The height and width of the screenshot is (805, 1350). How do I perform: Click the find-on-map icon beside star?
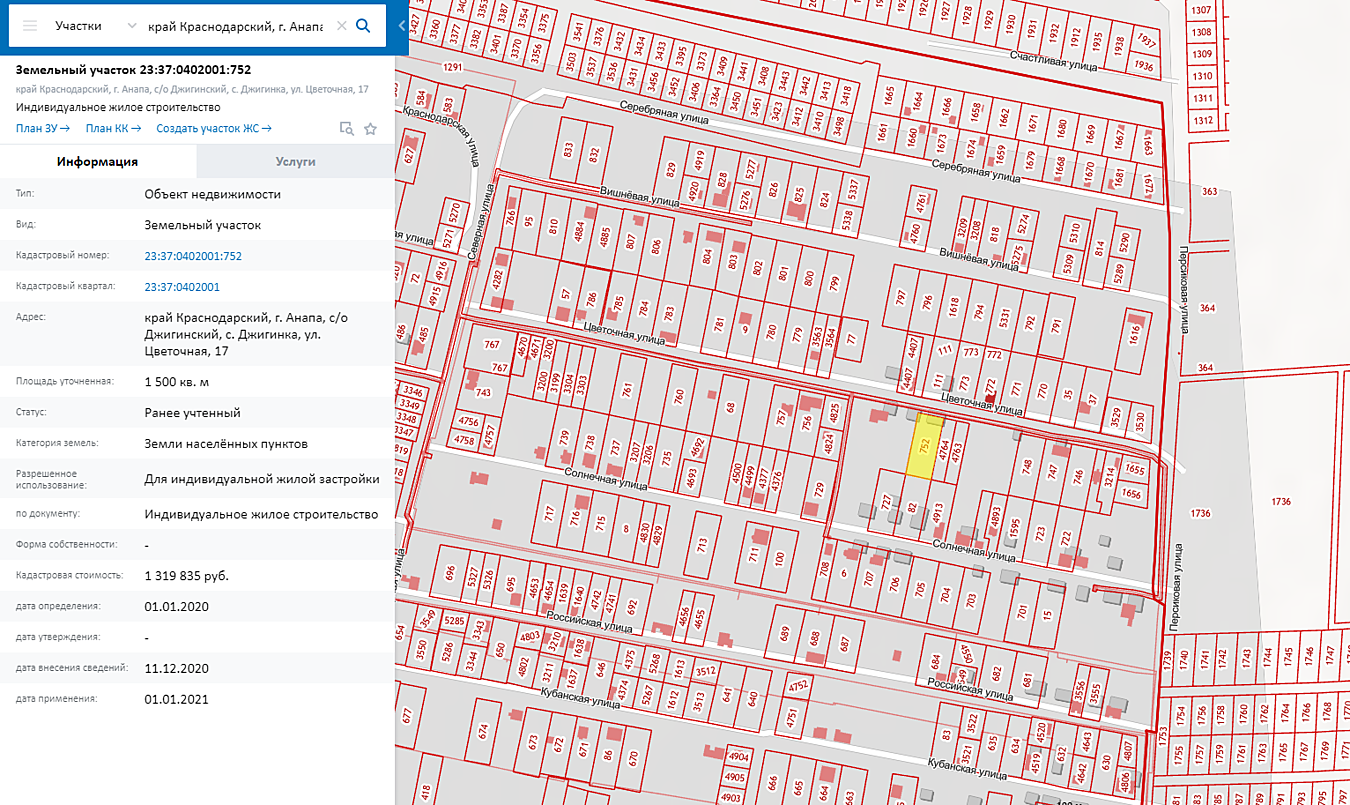point(347,128)
